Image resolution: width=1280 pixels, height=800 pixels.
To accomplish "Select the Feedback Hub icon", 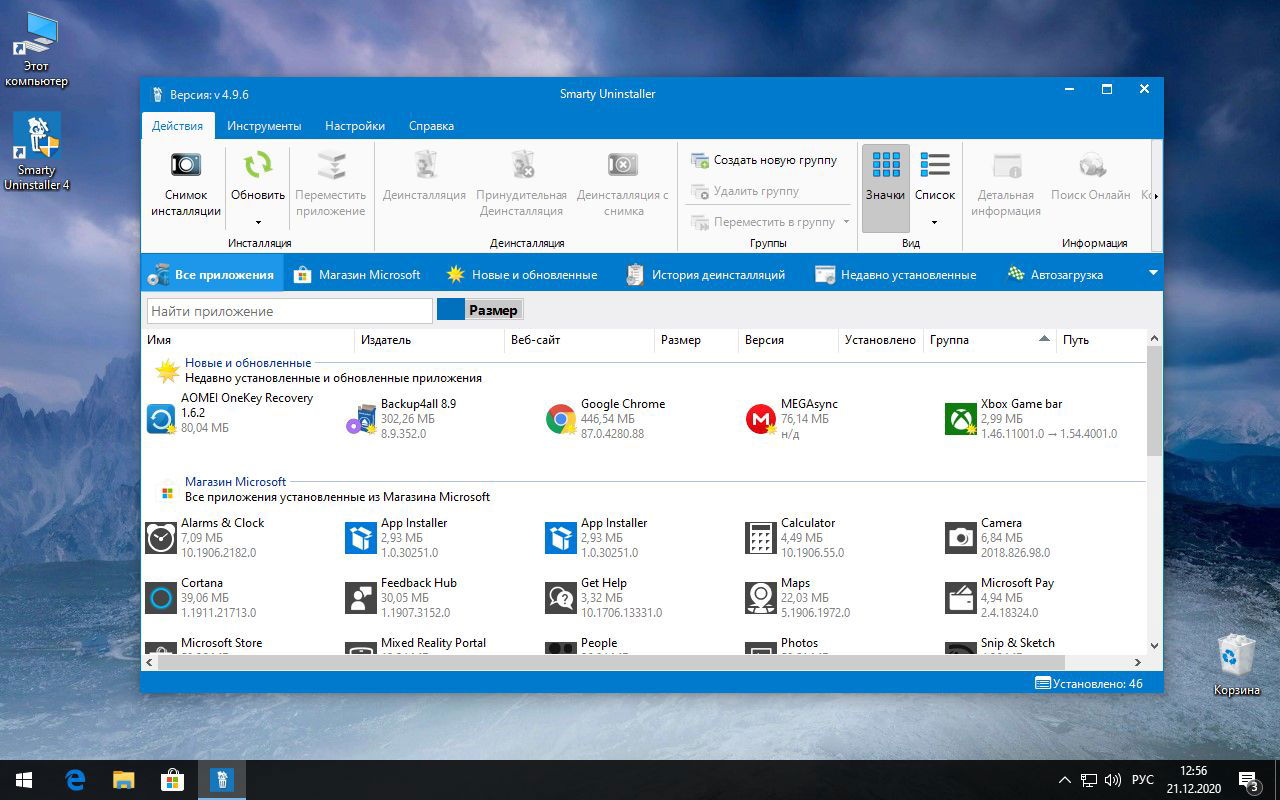I will click(361, 597).
